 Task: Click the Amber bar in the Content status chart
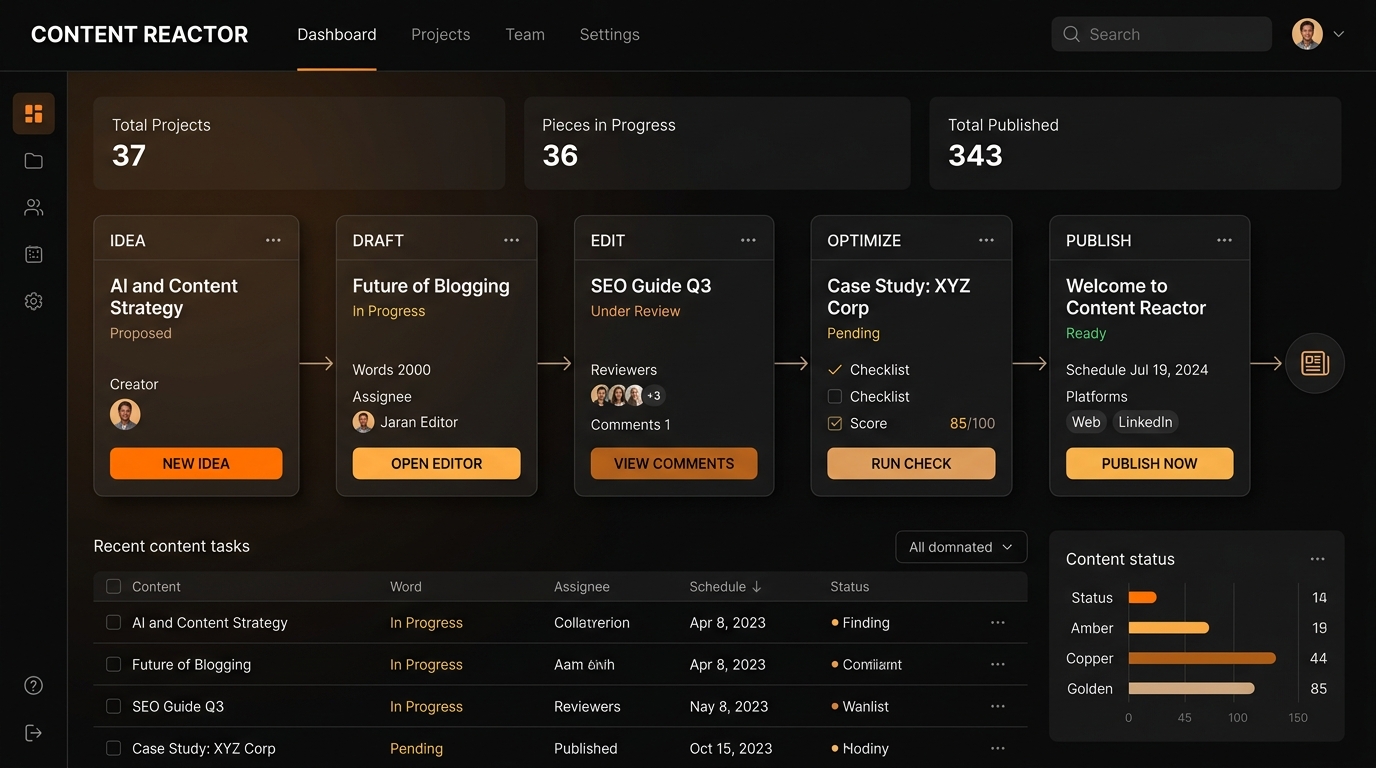pyautogui.click(x=1169, y=628)
